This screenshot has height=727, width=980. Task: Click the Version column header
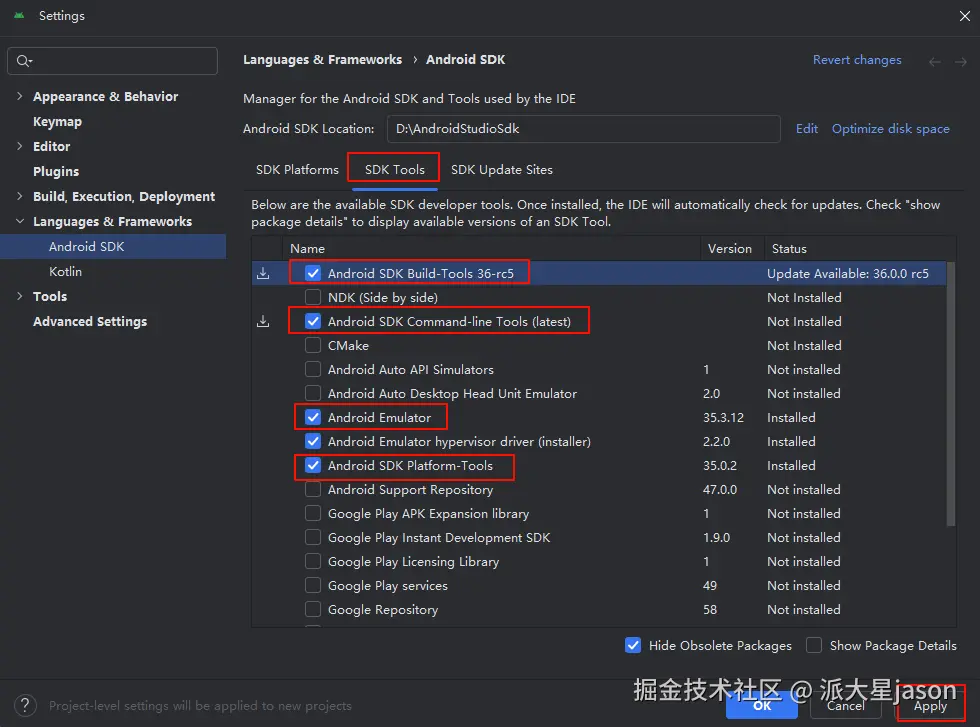(x=730, y=249)
